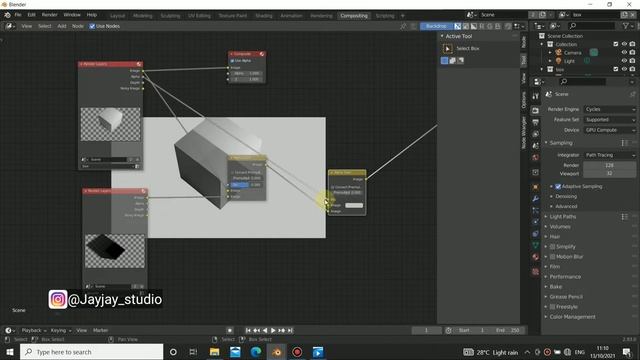
Task: Open the Modifier wrench properties tab
Action: [536, 199]
